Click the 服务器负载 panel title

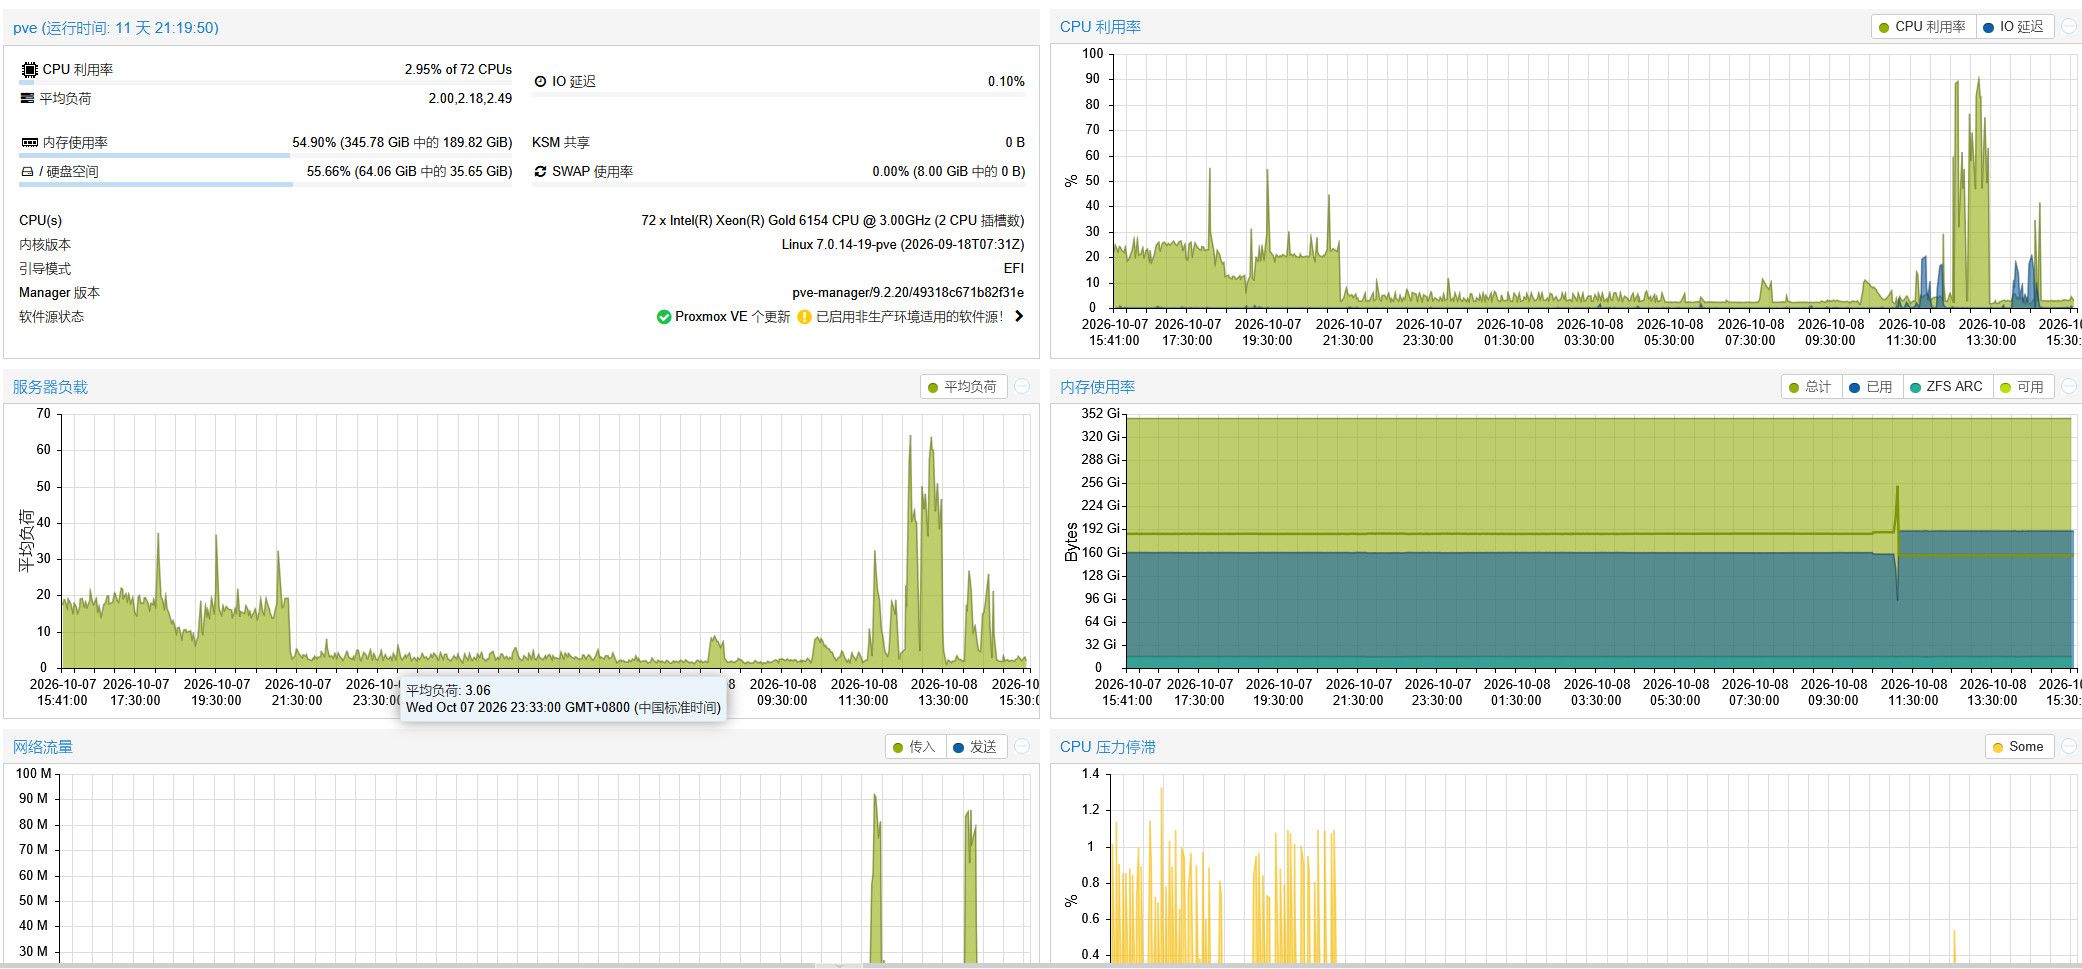pyautogui.click(x=50, y=387)
